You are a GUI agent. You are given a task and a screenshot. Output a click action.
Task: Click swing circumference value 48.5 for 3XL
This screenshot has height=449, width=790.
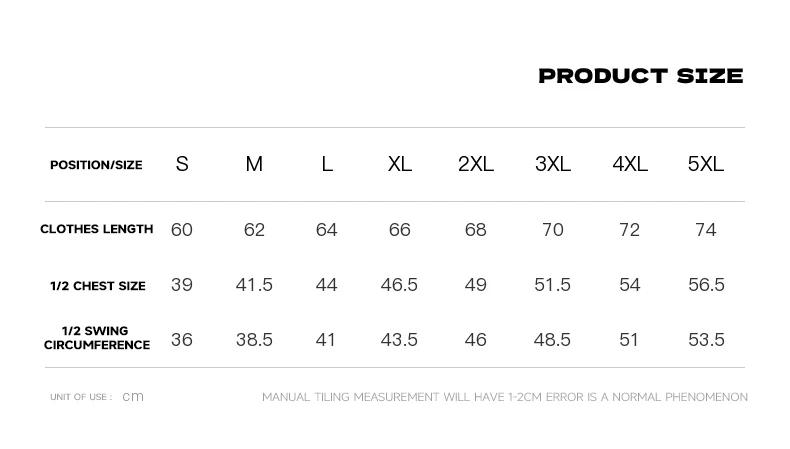click(552, 340)
